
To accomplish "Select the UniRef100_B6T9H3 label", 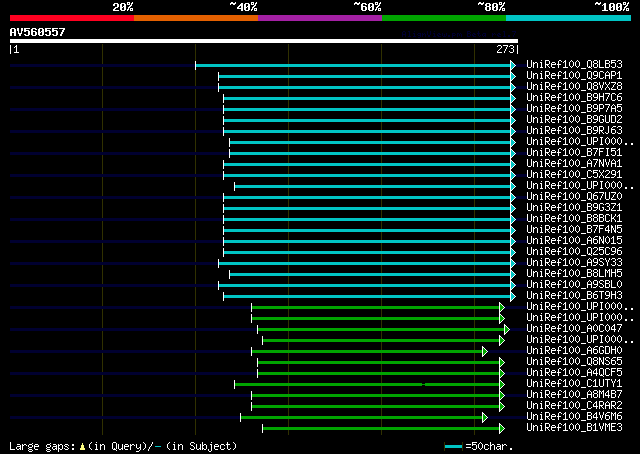I will [574, 296].
